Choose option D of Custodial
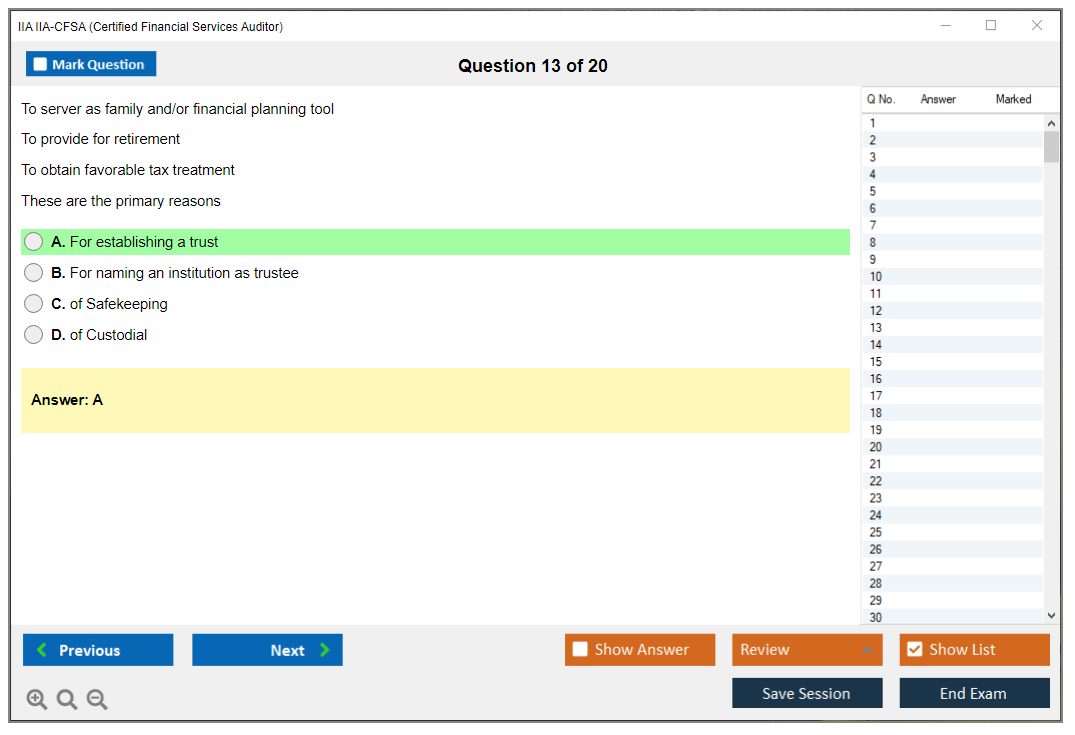Screen dimensions: 1075x735 (x=34, y=335)
